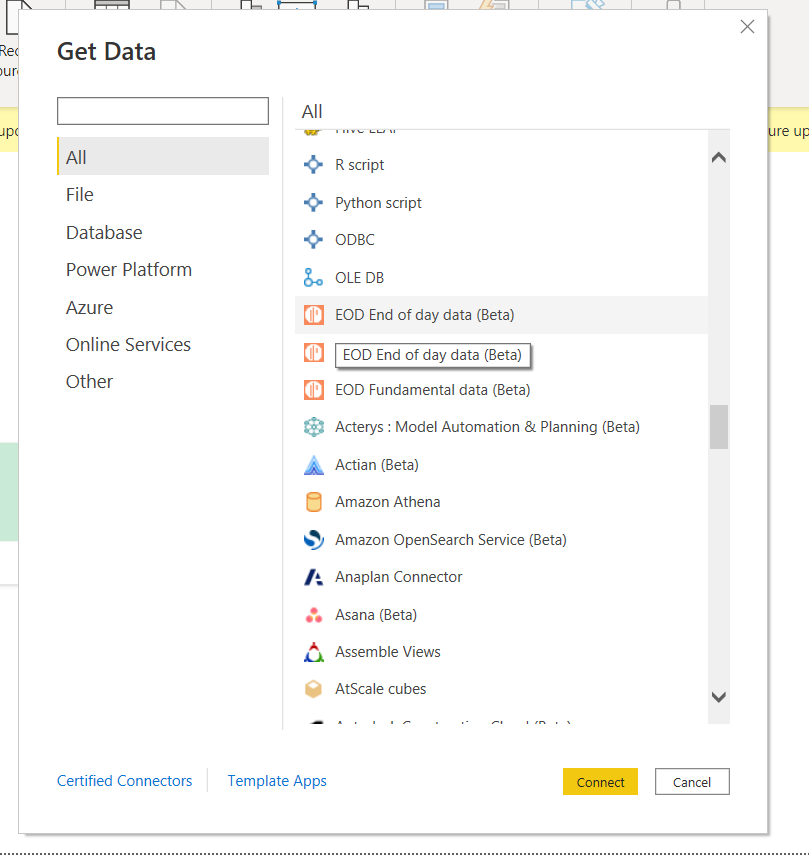809x863 pixels.
Task: Select Python script from the list
Action: [x=501, y=203]
